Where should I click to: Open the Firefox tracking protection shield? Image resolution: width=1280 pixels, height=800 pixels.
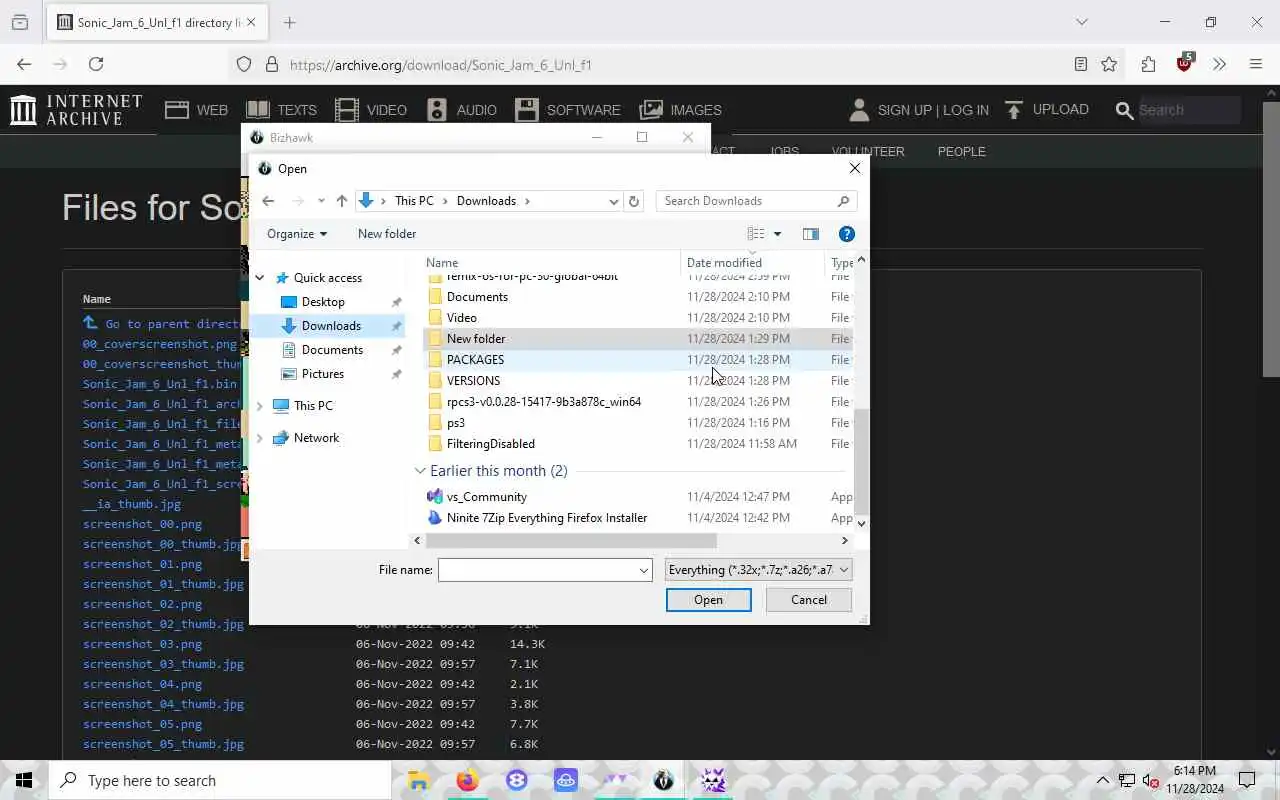tap(244, 64)
